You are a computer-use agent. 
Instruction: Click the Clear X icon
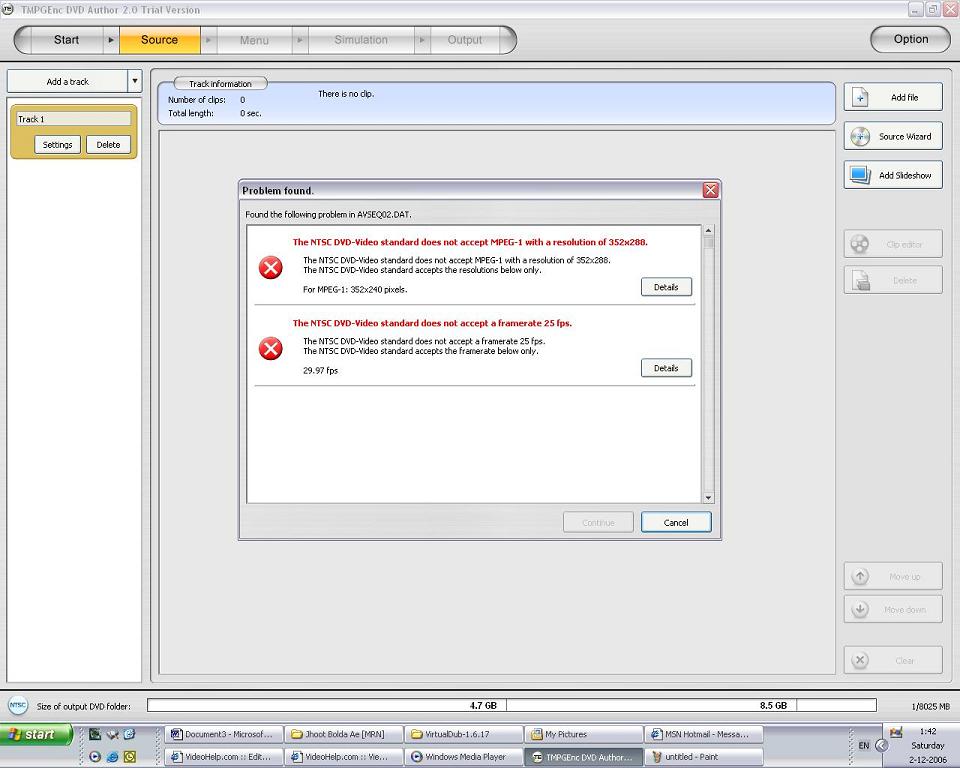(860, 660)
